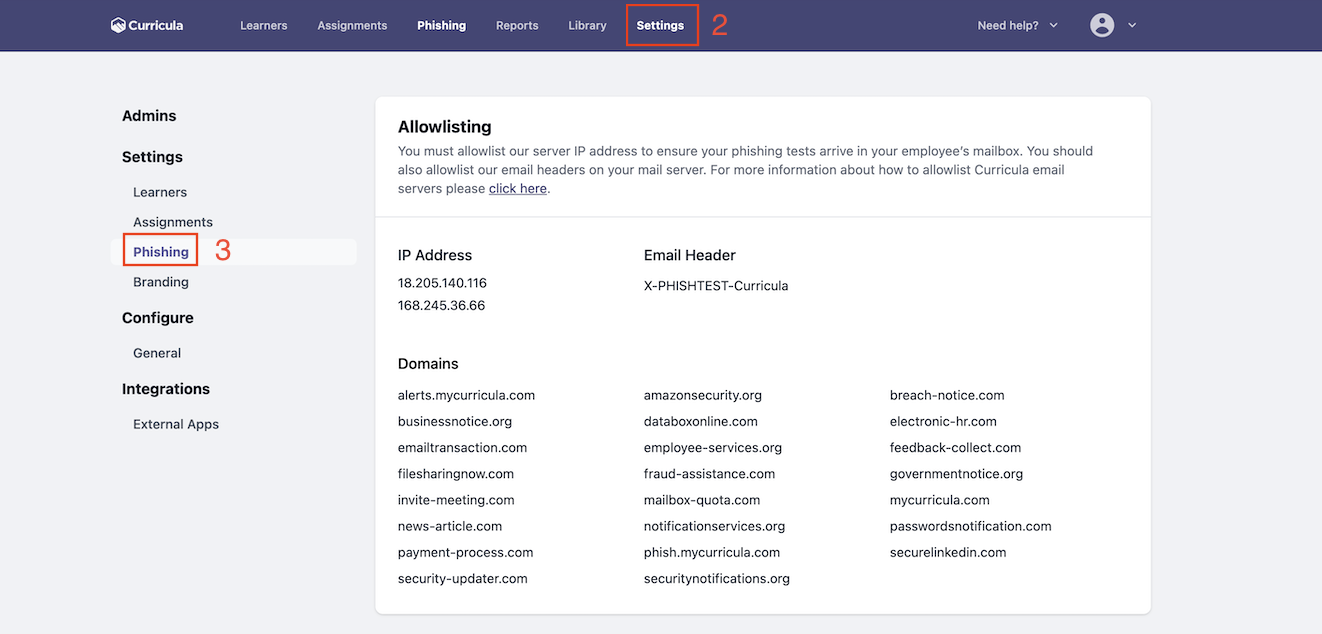Select domain mycurricula.com in third column

(x=940, y=499)
